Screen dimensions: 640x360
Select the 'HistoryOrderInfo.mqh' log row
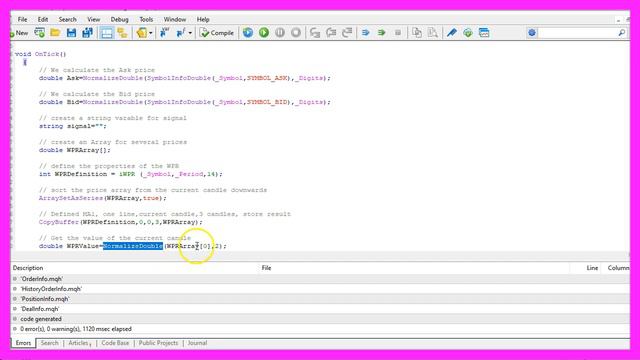pyautogui.click(x=320, y=289)
